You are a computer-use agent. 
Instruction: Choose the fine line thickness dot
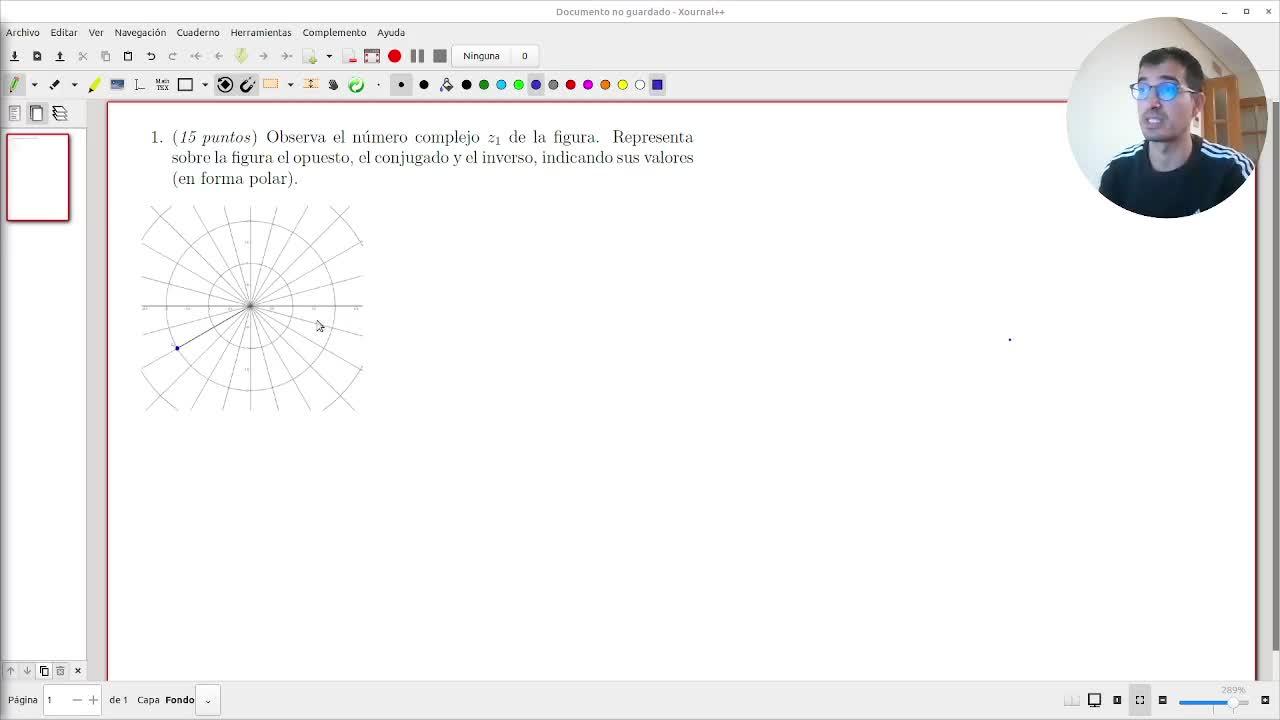click(379, 85)
